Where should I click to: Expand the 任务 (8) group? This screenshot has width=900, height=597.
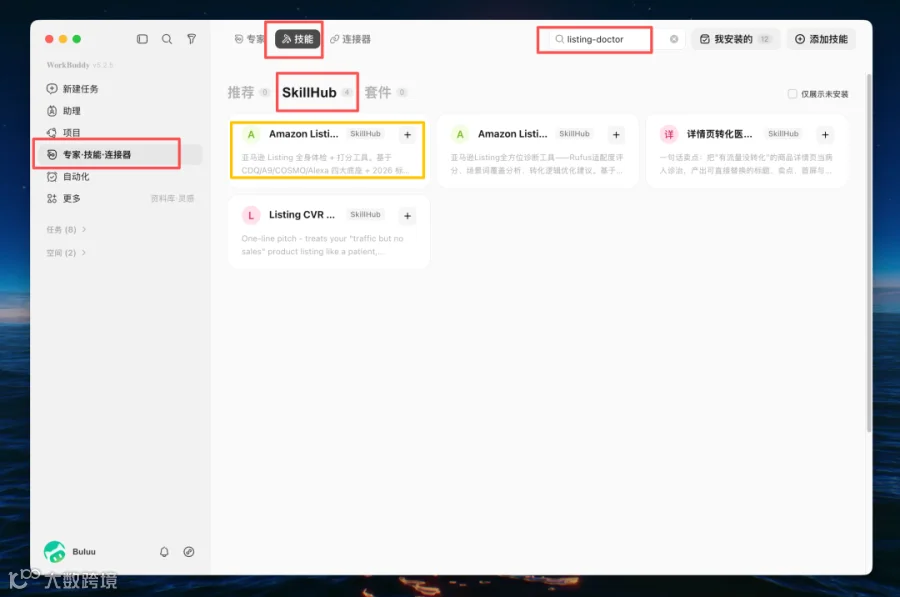click(66, 230)
